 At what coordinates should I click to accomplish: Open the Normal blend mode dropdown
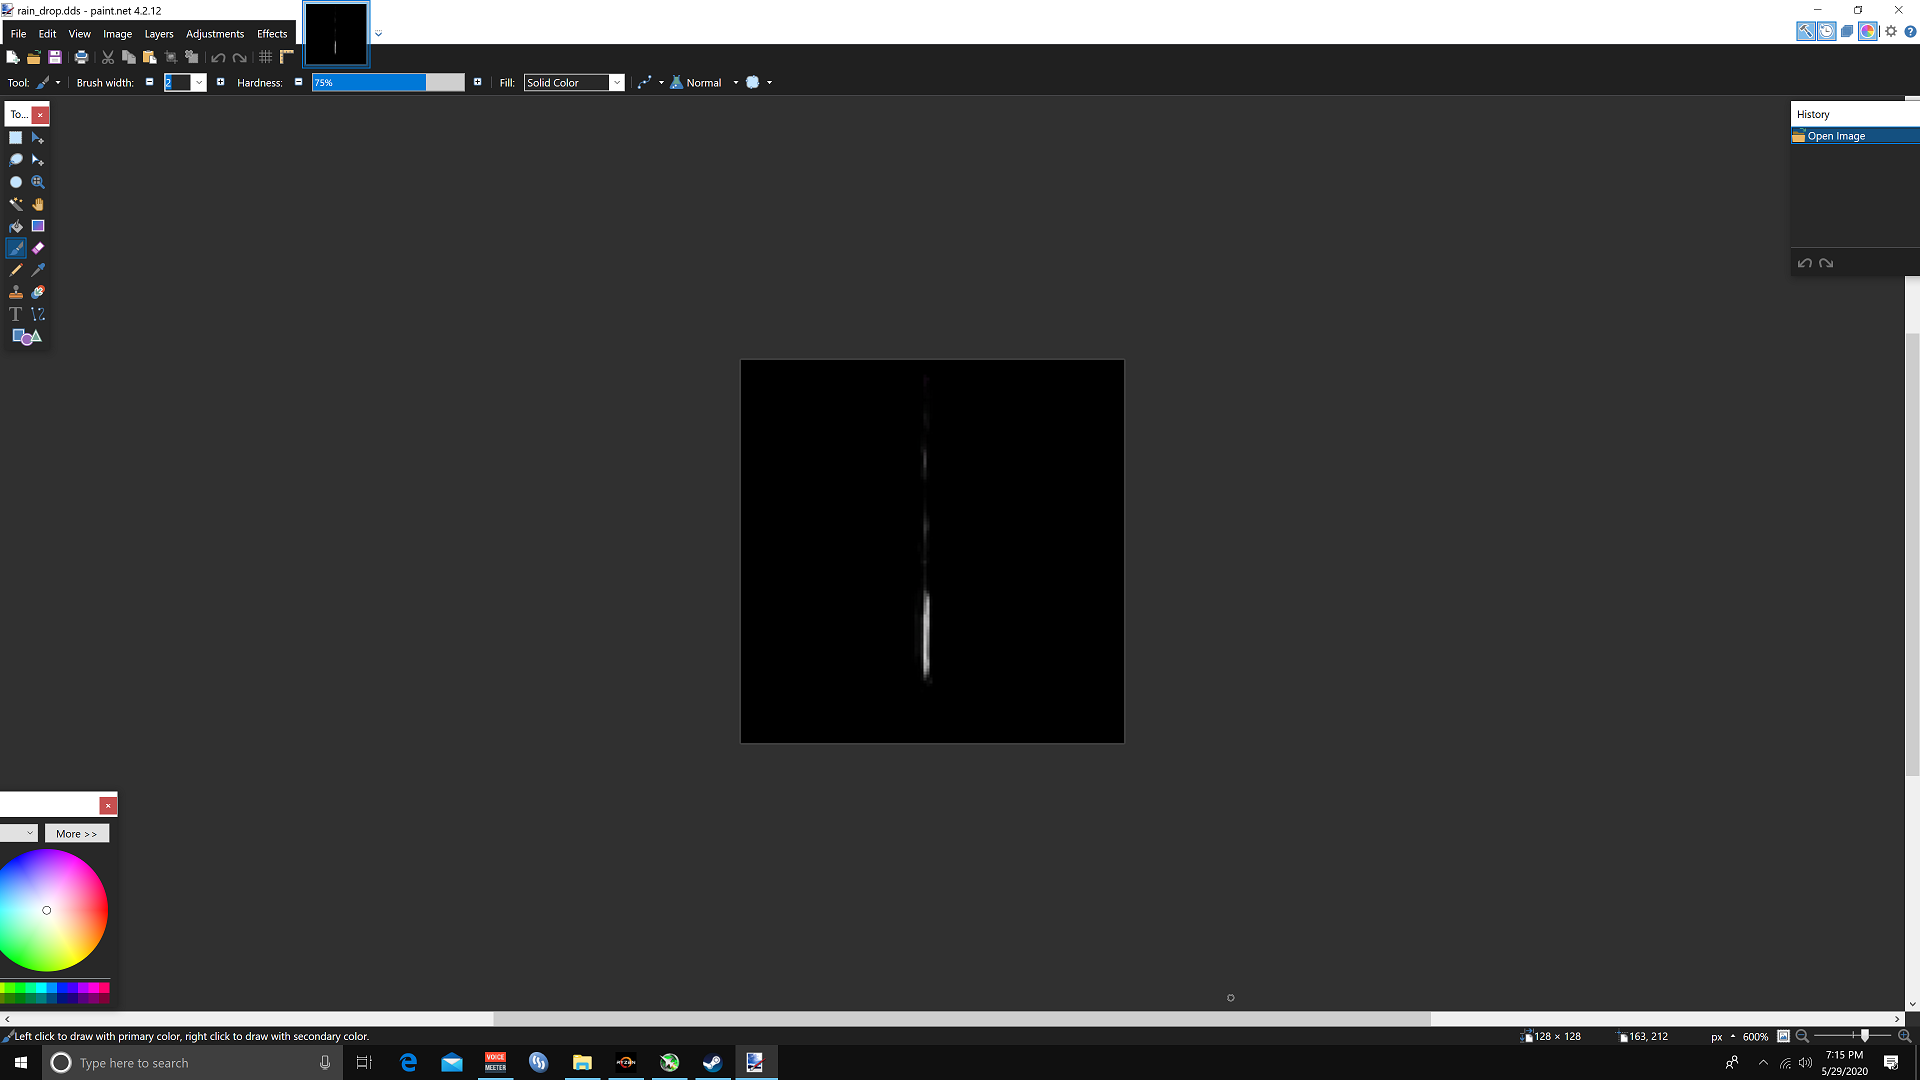click(736, 83)
